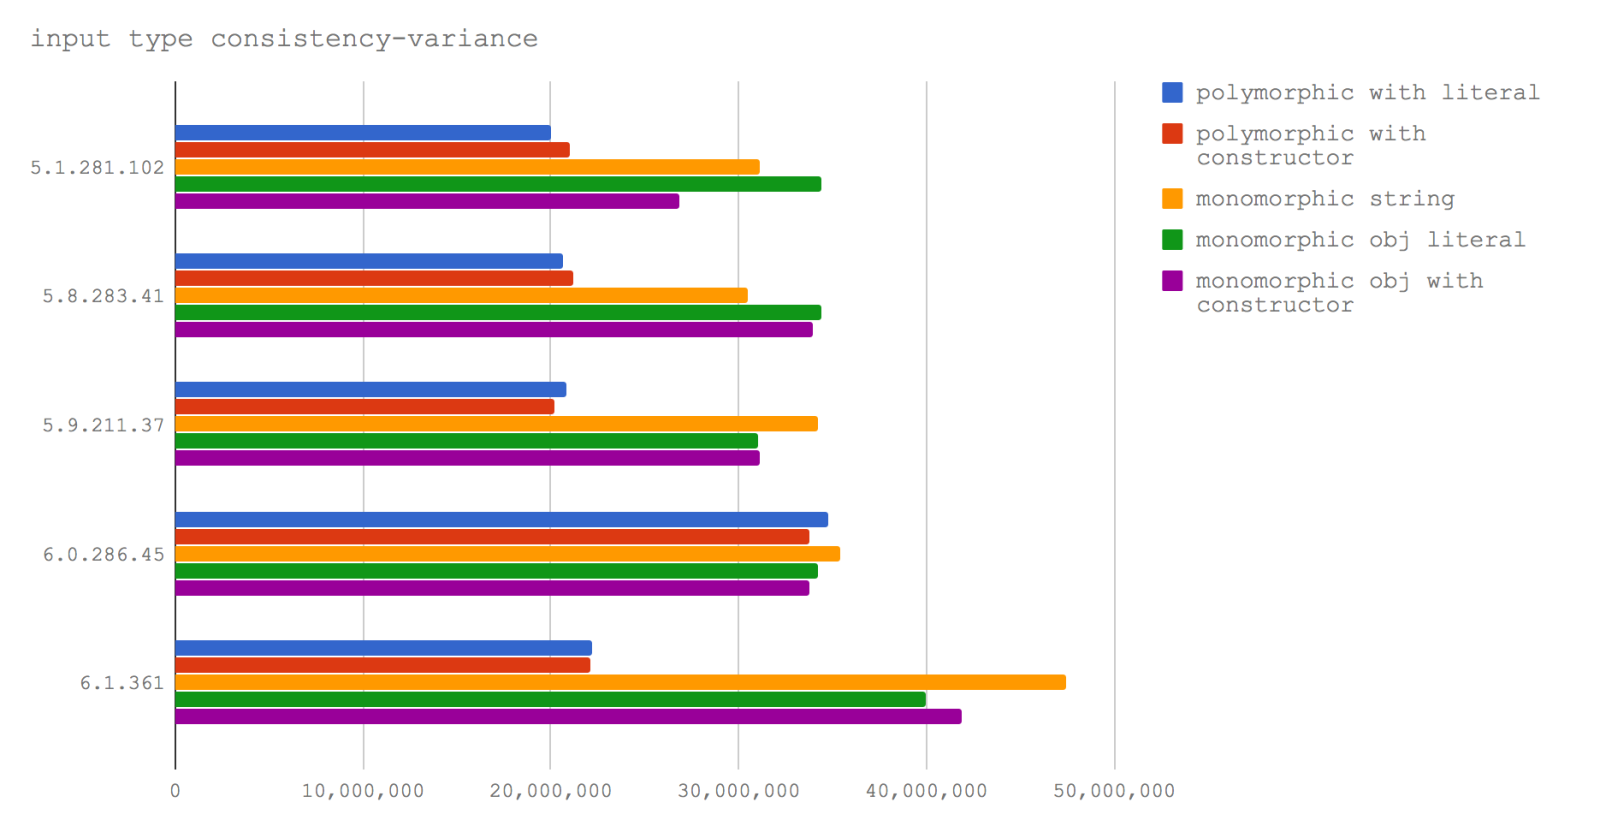Click the purple bar for 5.9.211.37
Screen dimensions: 1600x832
click(x=468, y=458)
